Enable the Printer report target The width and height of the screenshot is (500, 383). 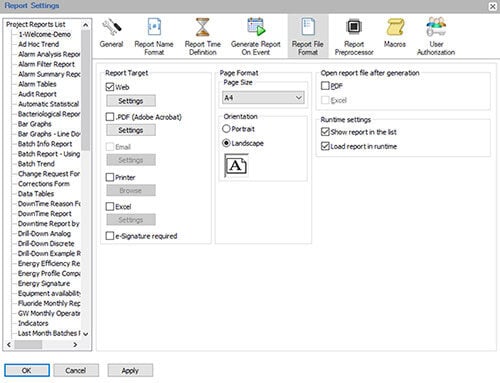(110, 177)
